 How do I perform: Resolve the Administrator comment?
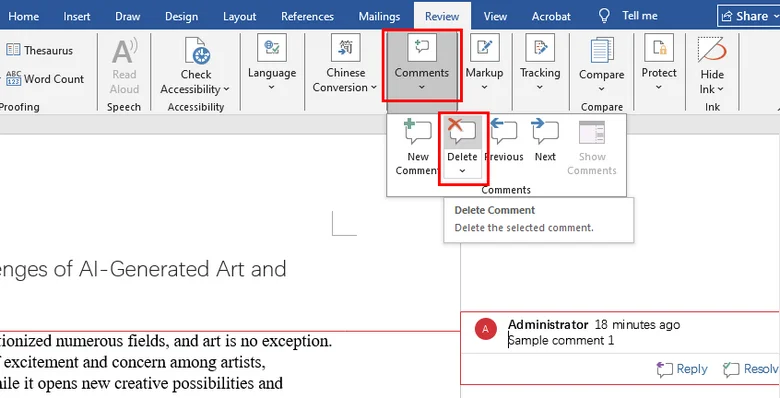tap(751, 369)
